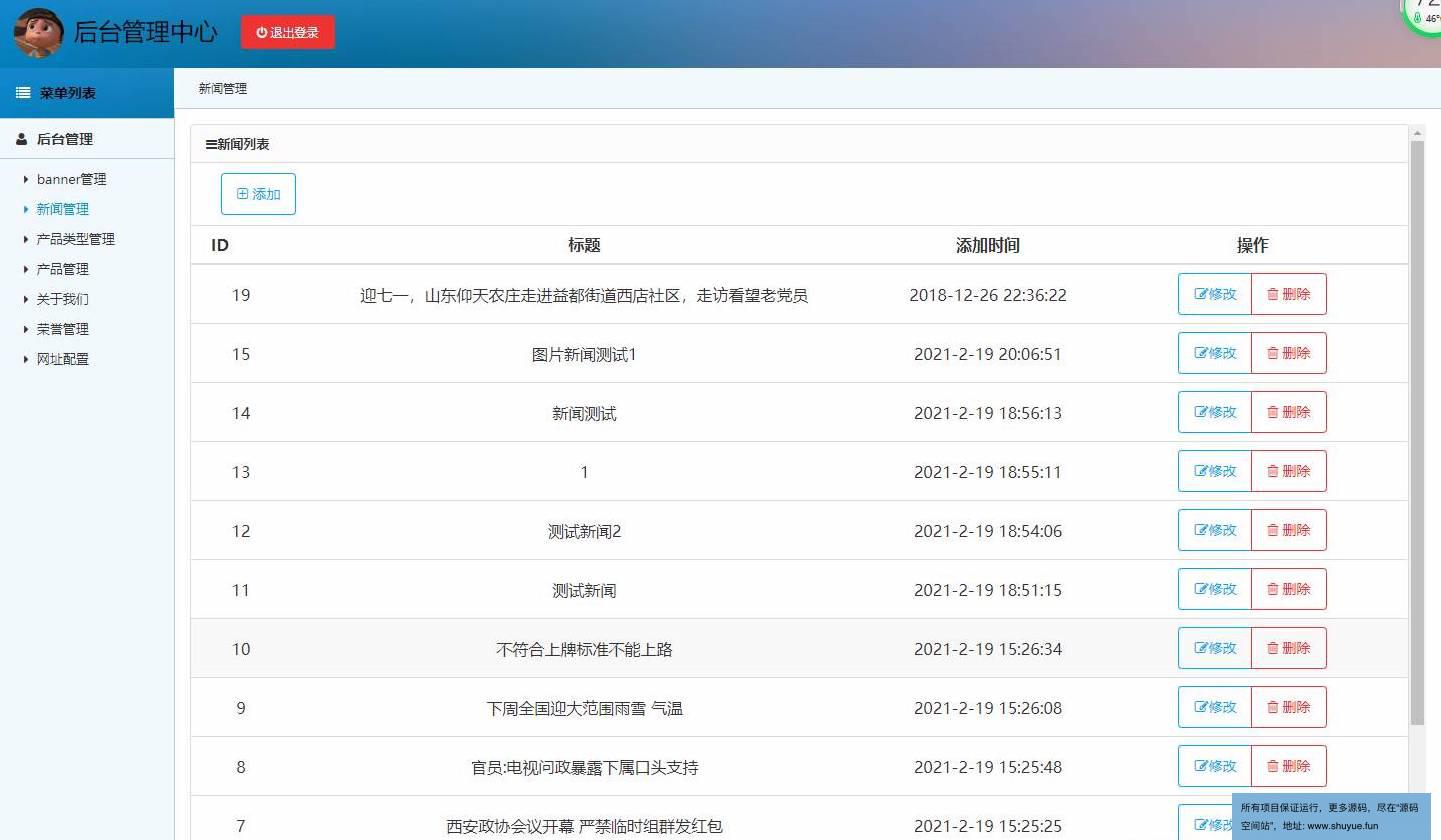The width and height of the screenshot is (1441, 840).
Task: Expand the 关于我们 arrow
Action: coord(26,299)
